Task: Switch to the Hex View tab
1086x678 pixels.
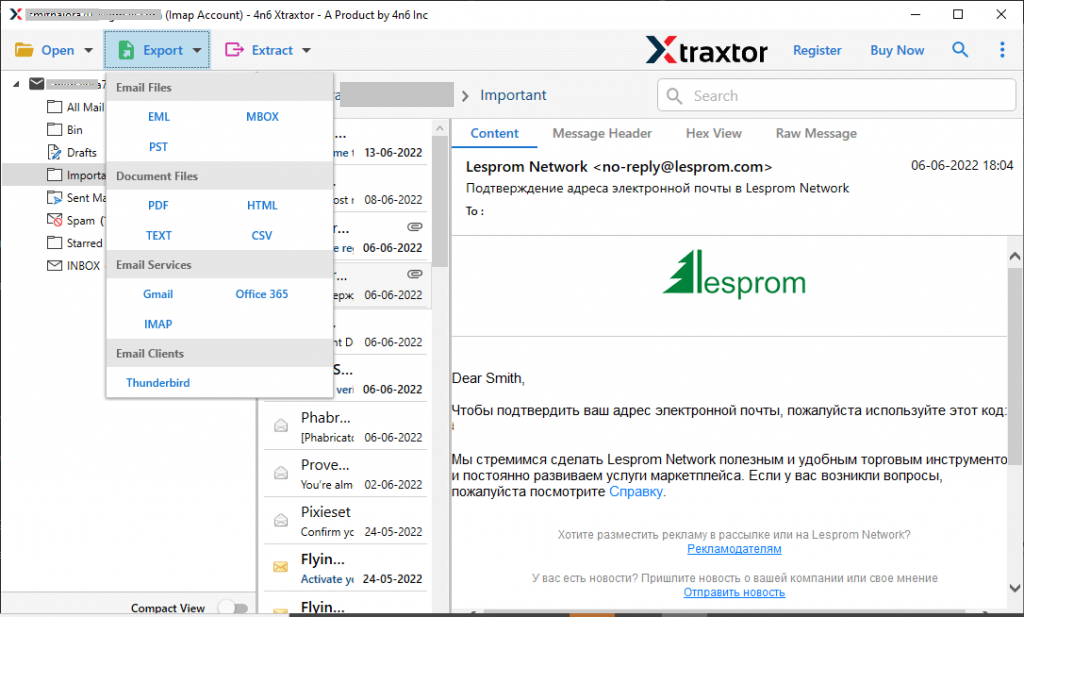Action: pyautogui.click(x=713, y=133)
